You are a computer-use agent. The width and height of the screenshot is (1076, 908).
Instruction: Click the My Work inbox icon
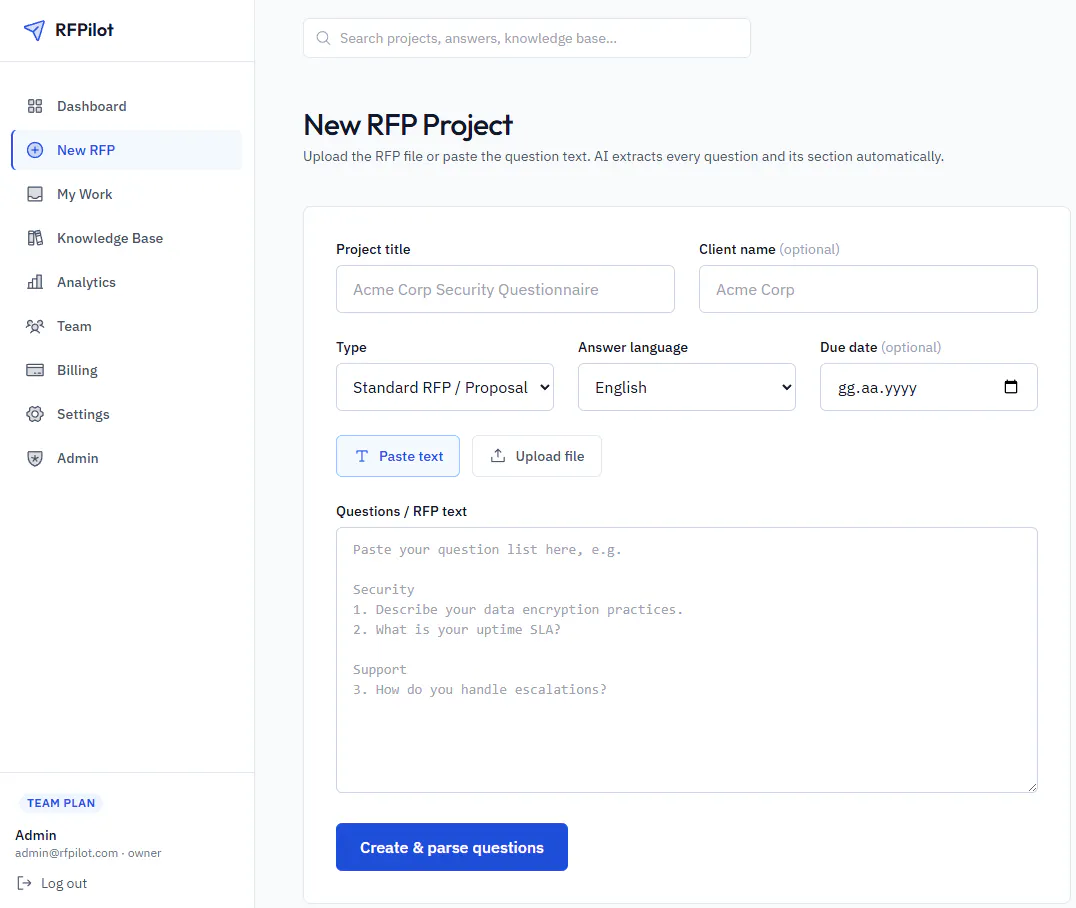tap(35, 194)
